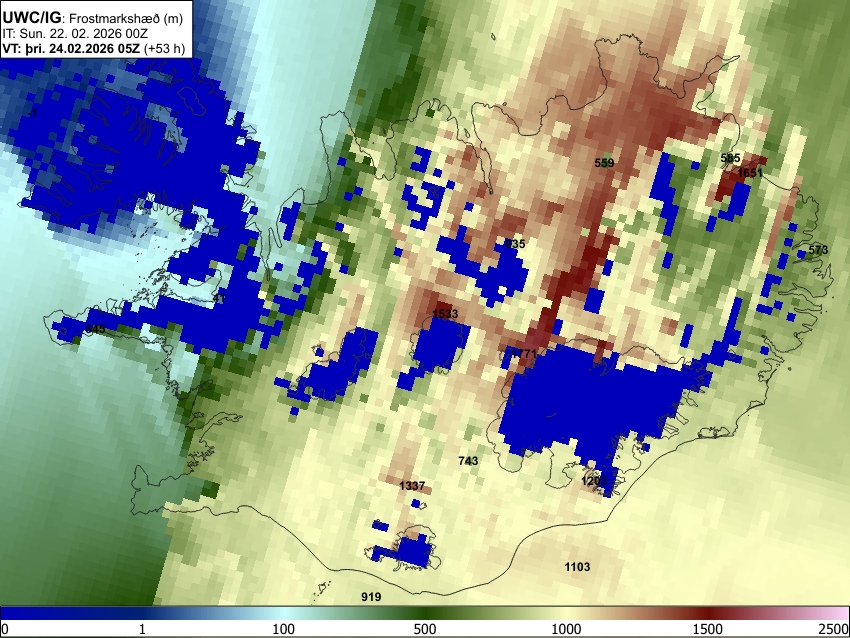
Task: Click the '(+53 h)' forecast offset text
Action: (x=164, y=48)
